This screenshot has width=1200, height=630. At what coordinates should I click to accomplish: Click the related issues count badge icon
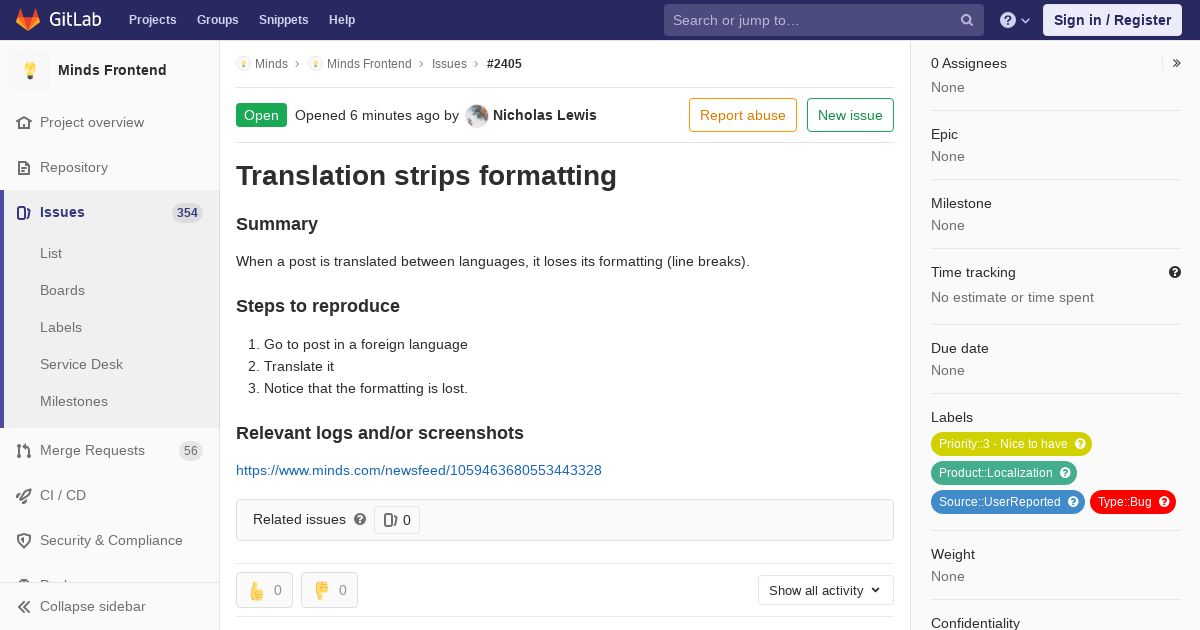tap(391, 520)
